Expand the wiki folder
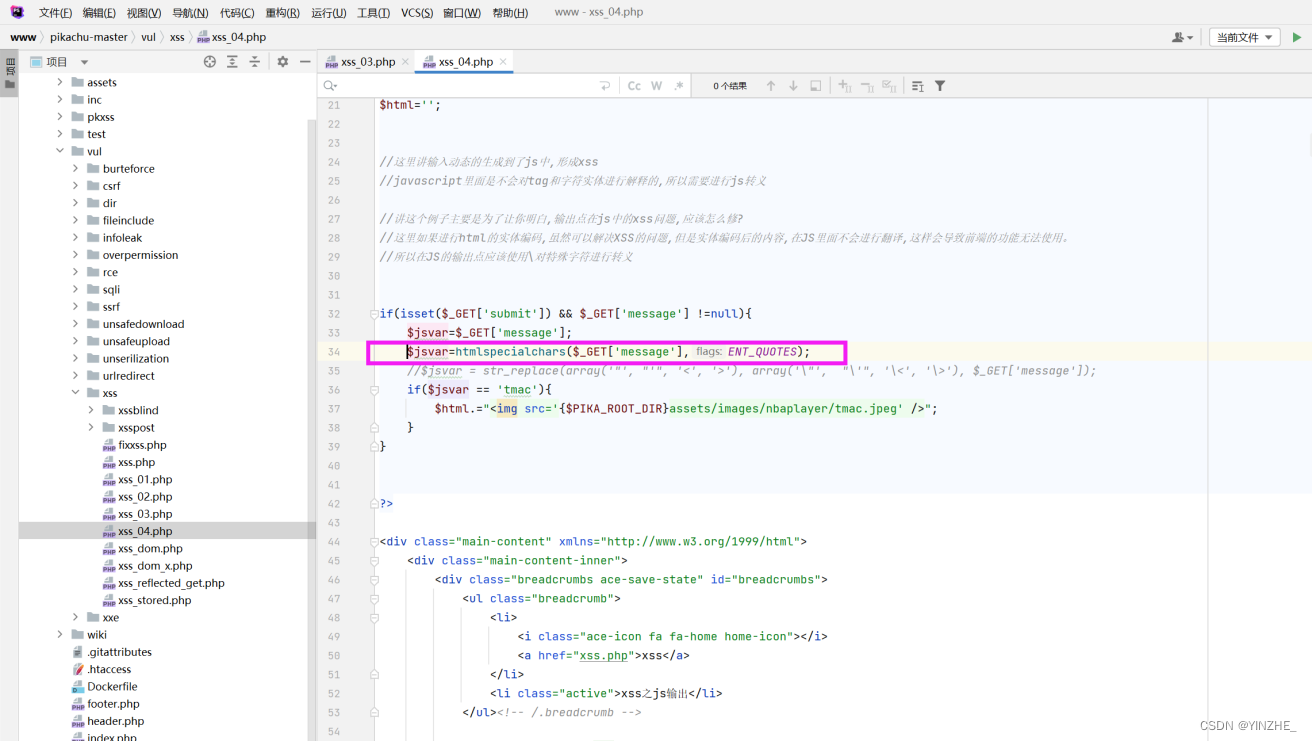The width and height of the screenshot is (1312, 741). [x=60, y=635]
